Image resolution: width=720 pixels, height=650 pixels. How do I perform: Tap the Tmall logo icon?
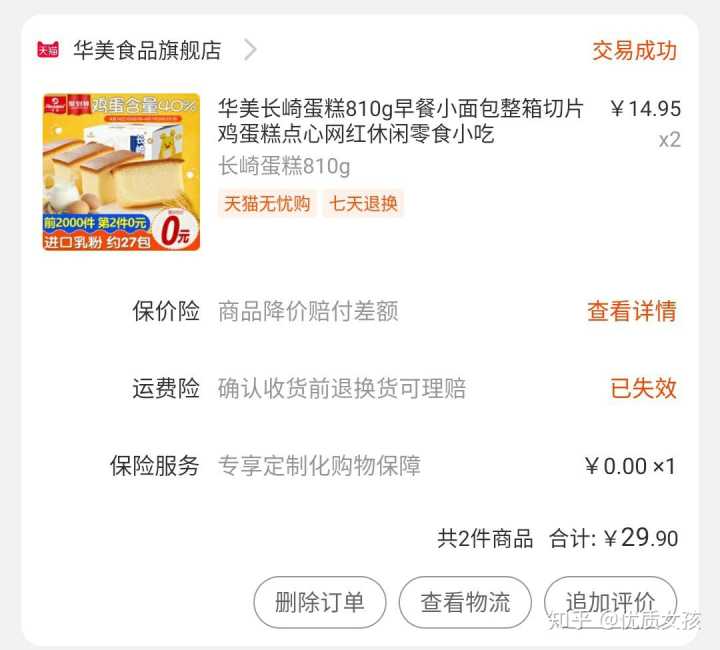[48, 50]
